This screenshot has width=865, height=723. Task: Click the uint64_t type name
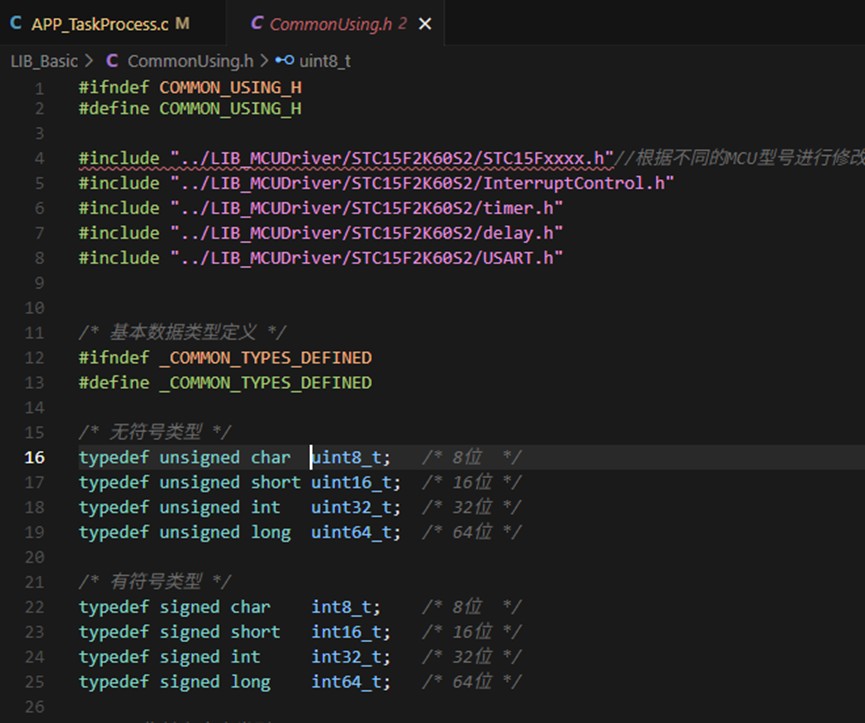(x=351, y=532)
